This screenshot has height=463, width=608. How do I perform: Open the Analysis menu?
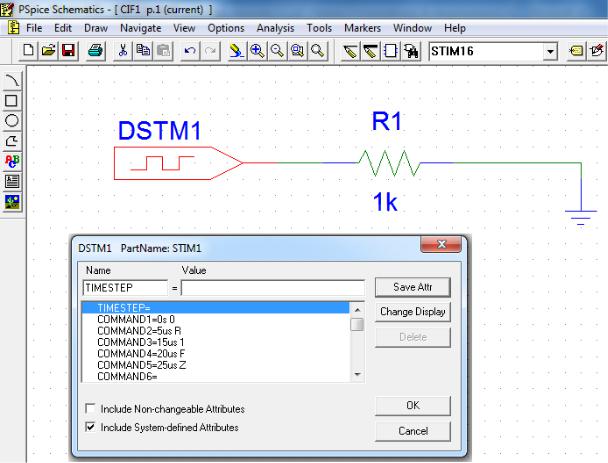pyautogui.click(x=275, y=28)
